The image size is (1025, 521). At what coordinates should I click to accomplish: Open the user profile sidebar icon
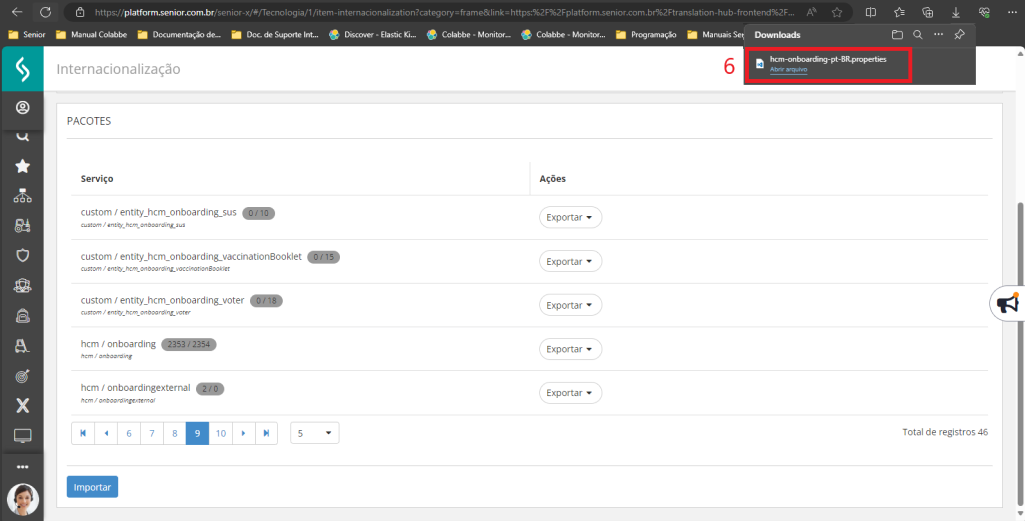[23, 107]
